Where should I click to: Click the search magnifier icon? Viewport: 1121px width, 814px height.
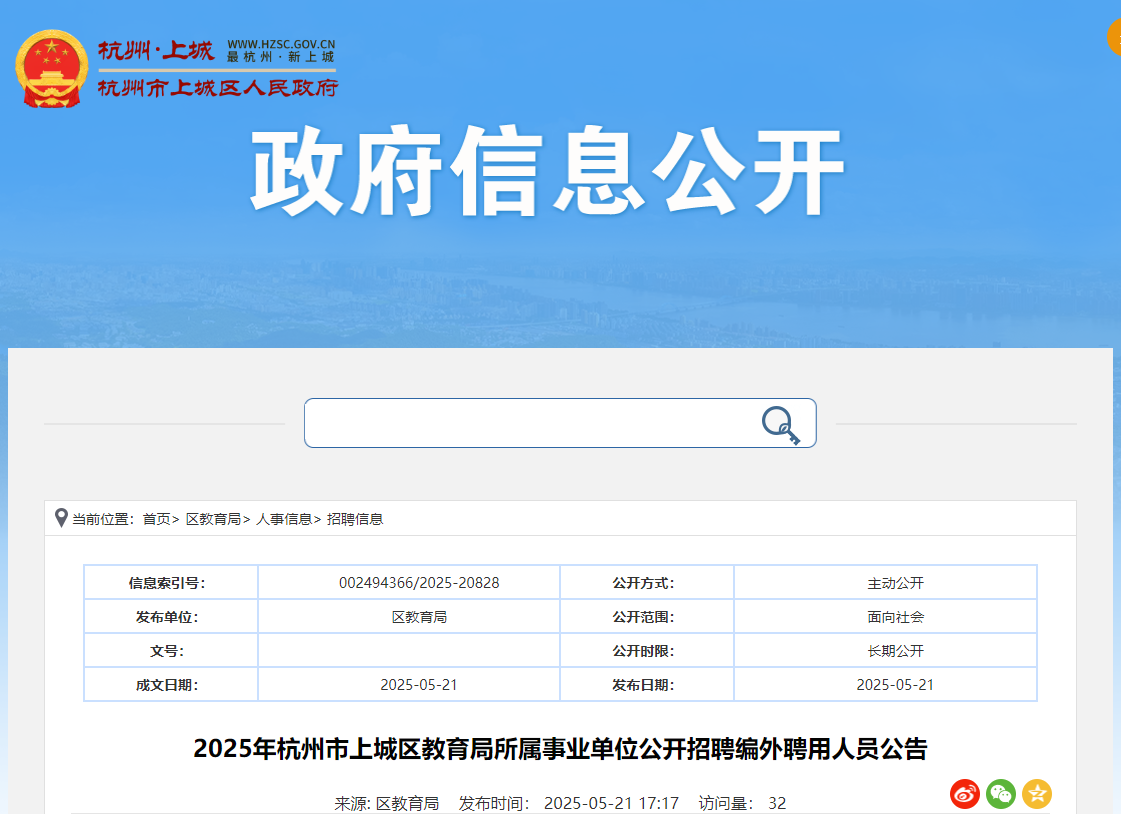(x=780, y=424)
